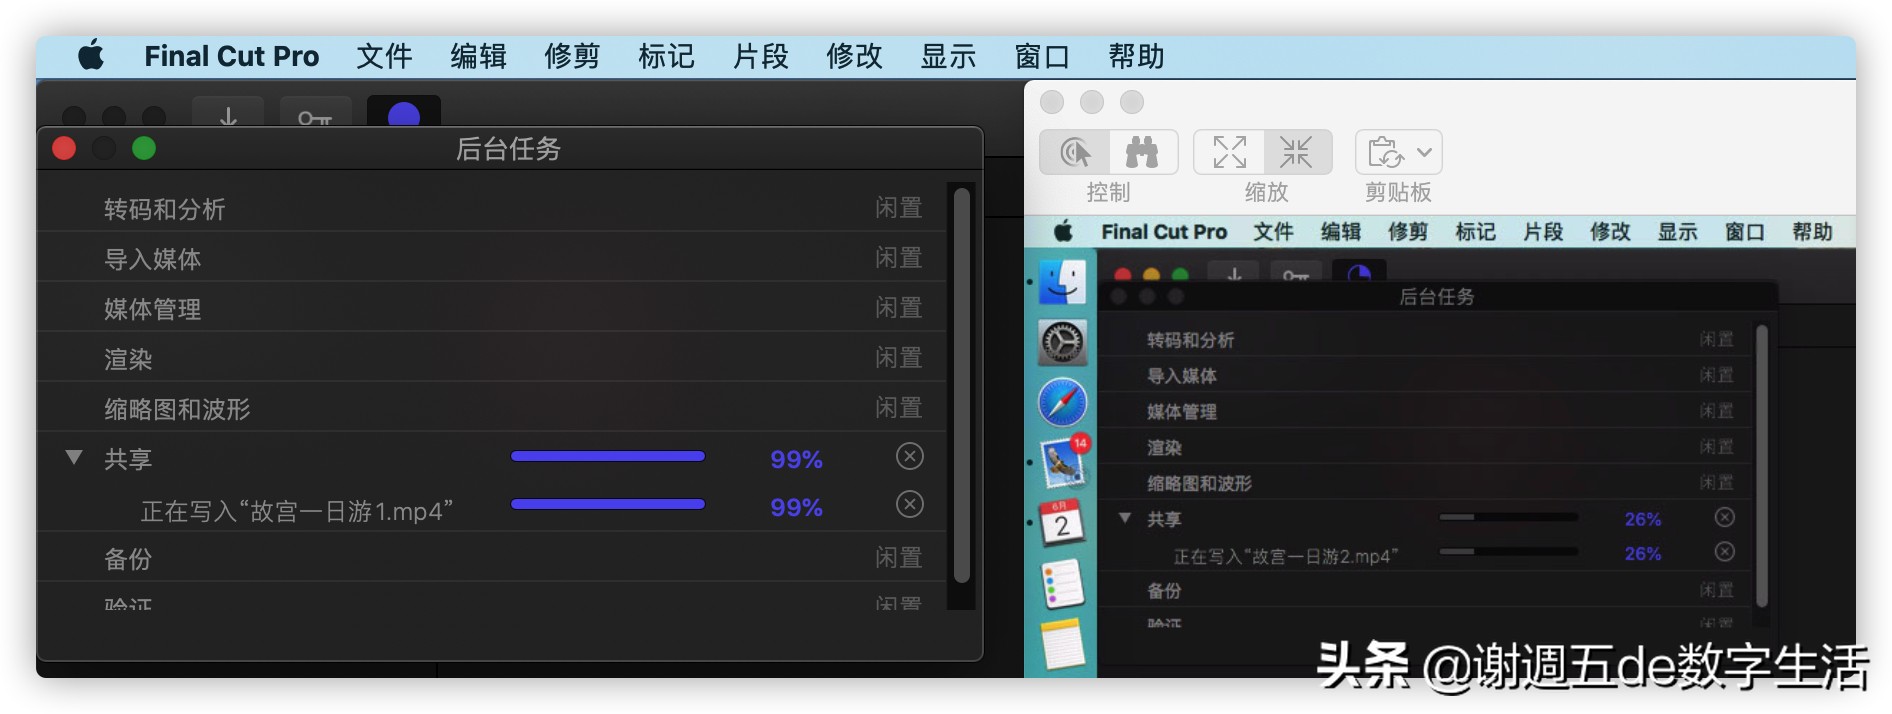Open Reminders from the remote dock
Viewport: 1892px width, 714px height.
[1062, 584]
